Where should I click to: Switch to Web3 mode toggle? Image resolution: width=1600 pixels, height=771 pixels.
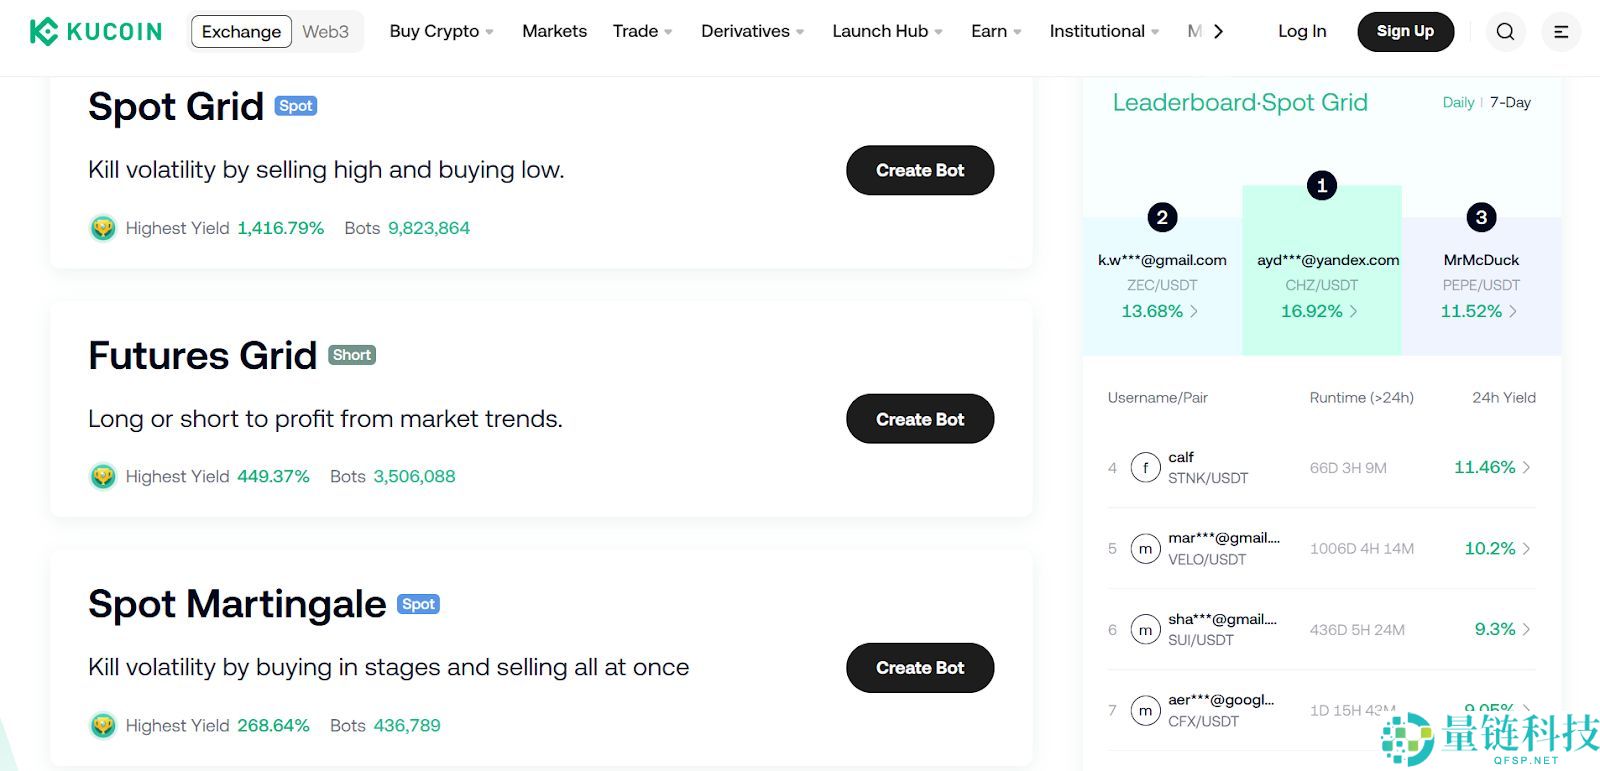tap(326, 32)
